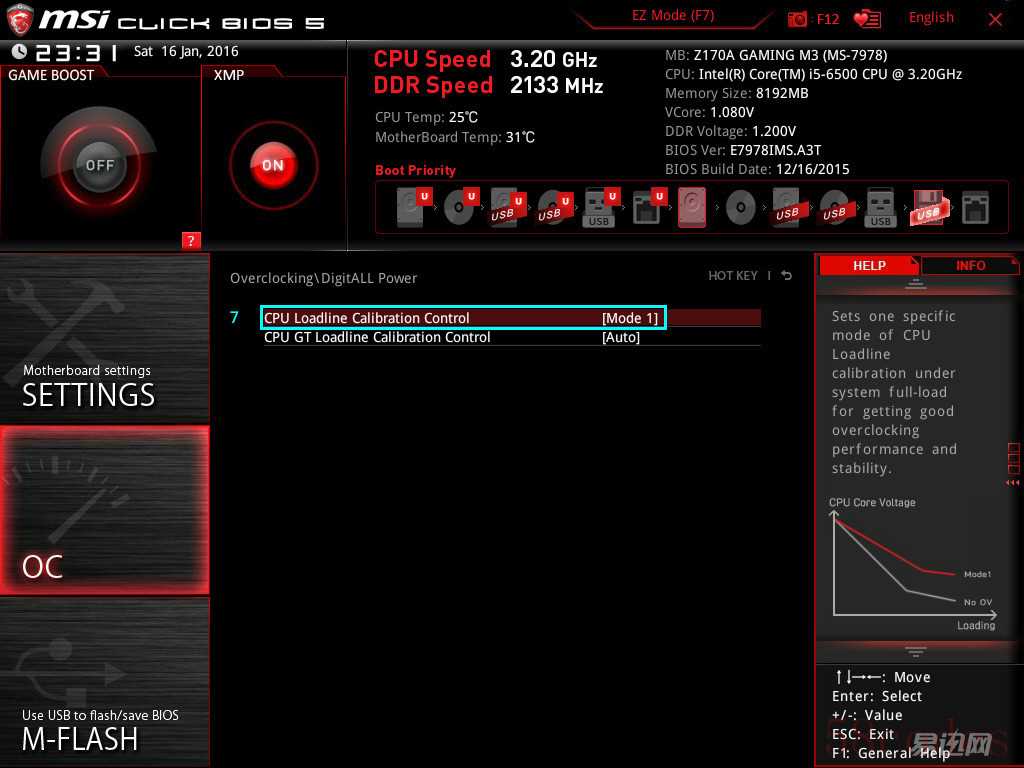Click the CPU Core Voltage graph
Image resolution: width=1024 pixels, height=768 pixels.
pyautogui.click(x=913, y=565)
